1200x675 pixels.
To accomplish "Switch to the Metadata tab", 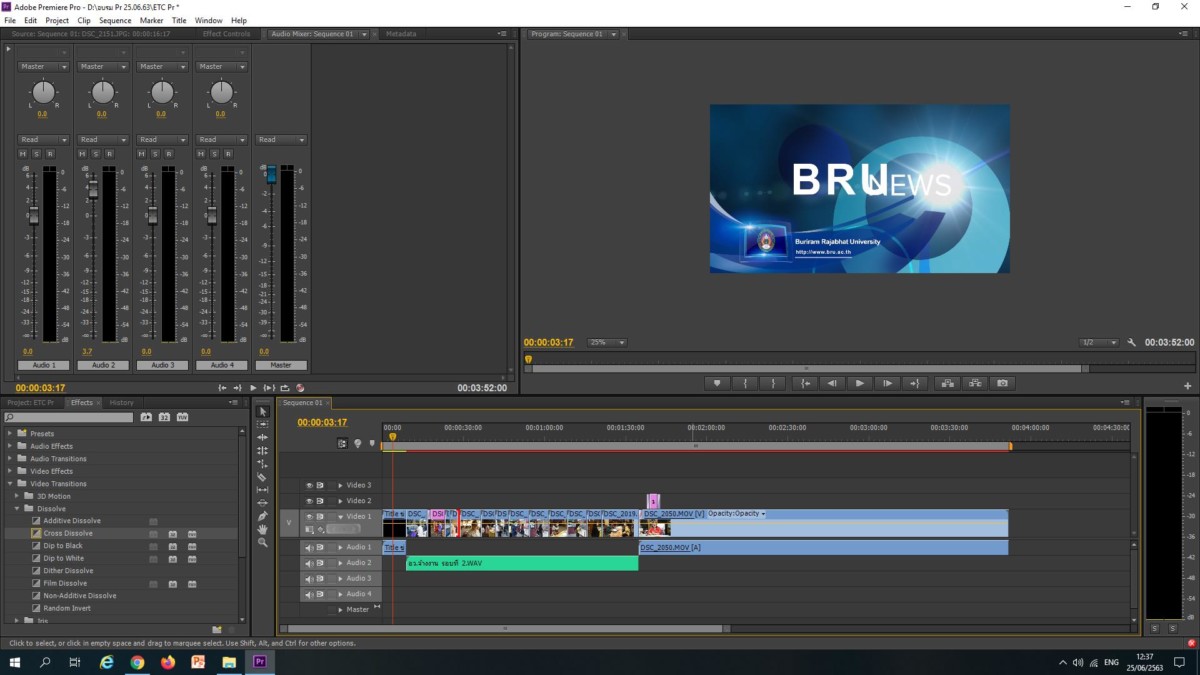I will pos(401,33).
